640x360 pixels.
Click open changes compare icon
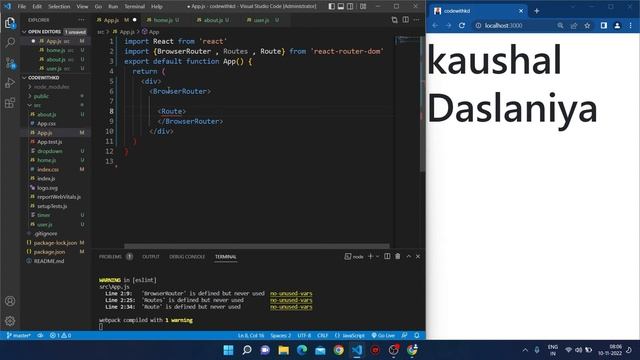click(x=394, y=20)
